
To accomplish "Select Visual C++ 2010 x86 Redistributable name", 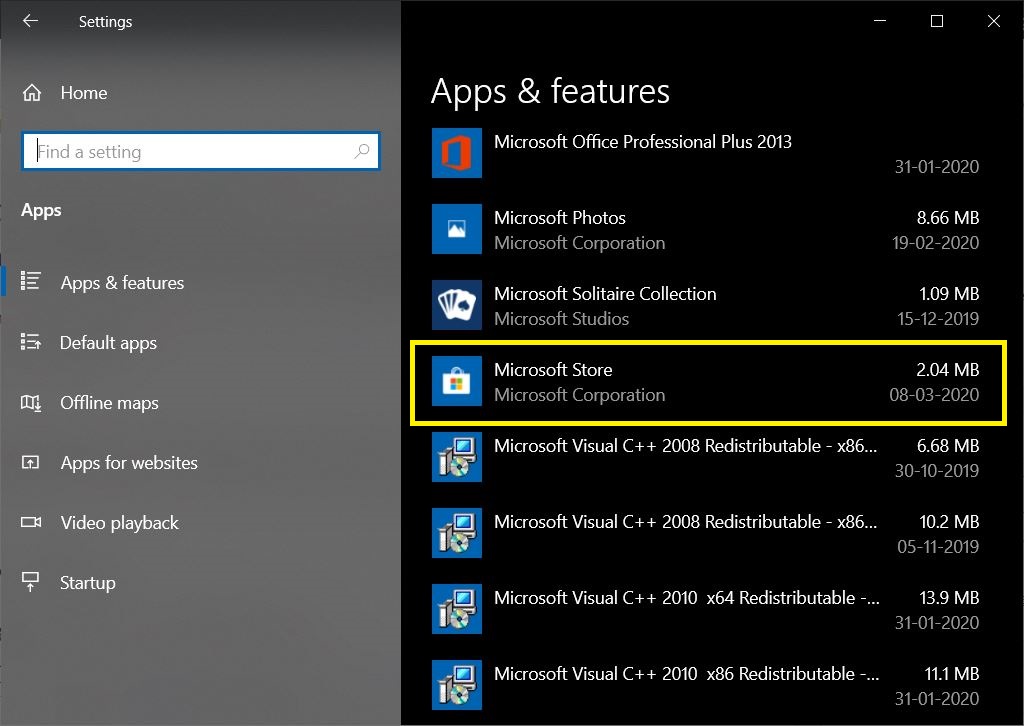I will [686, 674].
